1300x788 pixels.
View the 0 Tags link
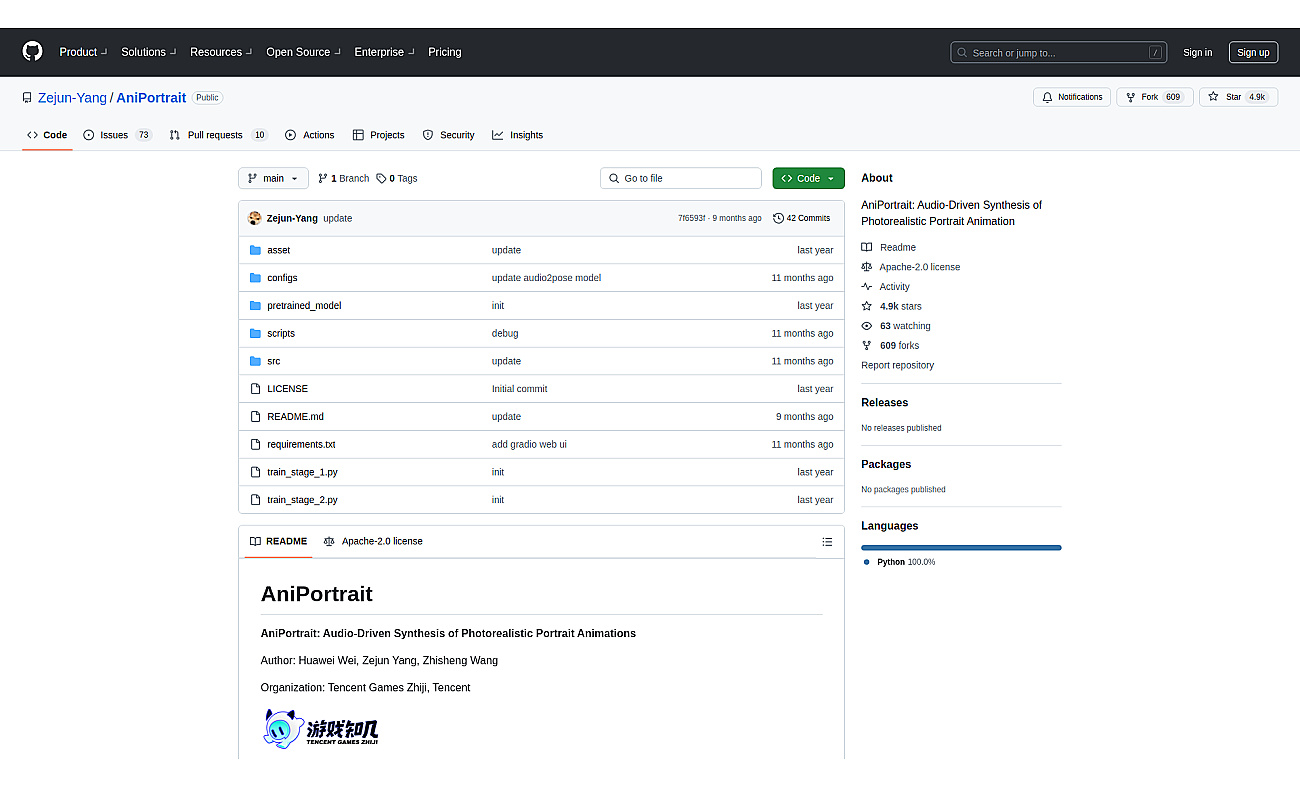point(397,178)
